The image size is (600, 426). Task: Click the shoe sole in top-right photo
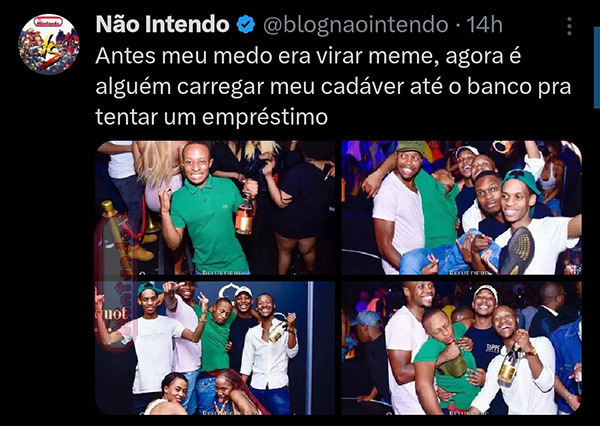[x=517, y=251]
